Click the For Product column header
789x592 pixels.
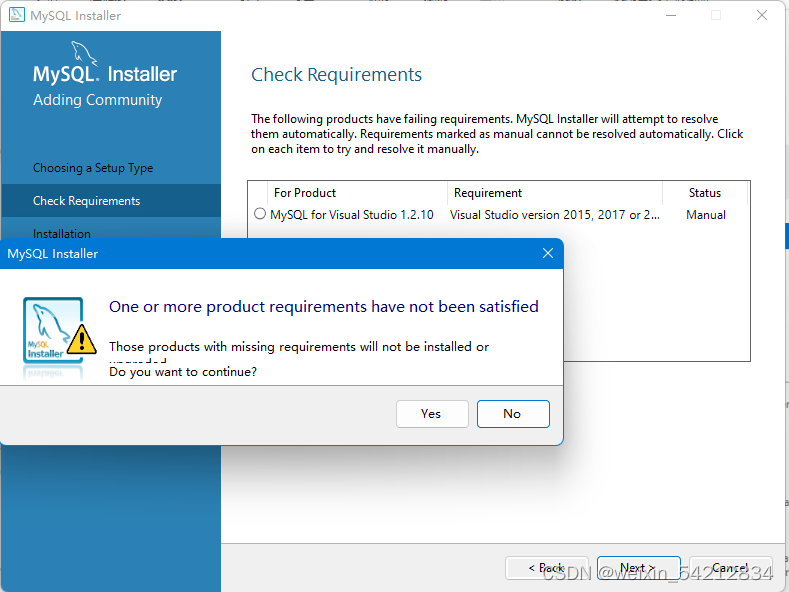point(305,193)
